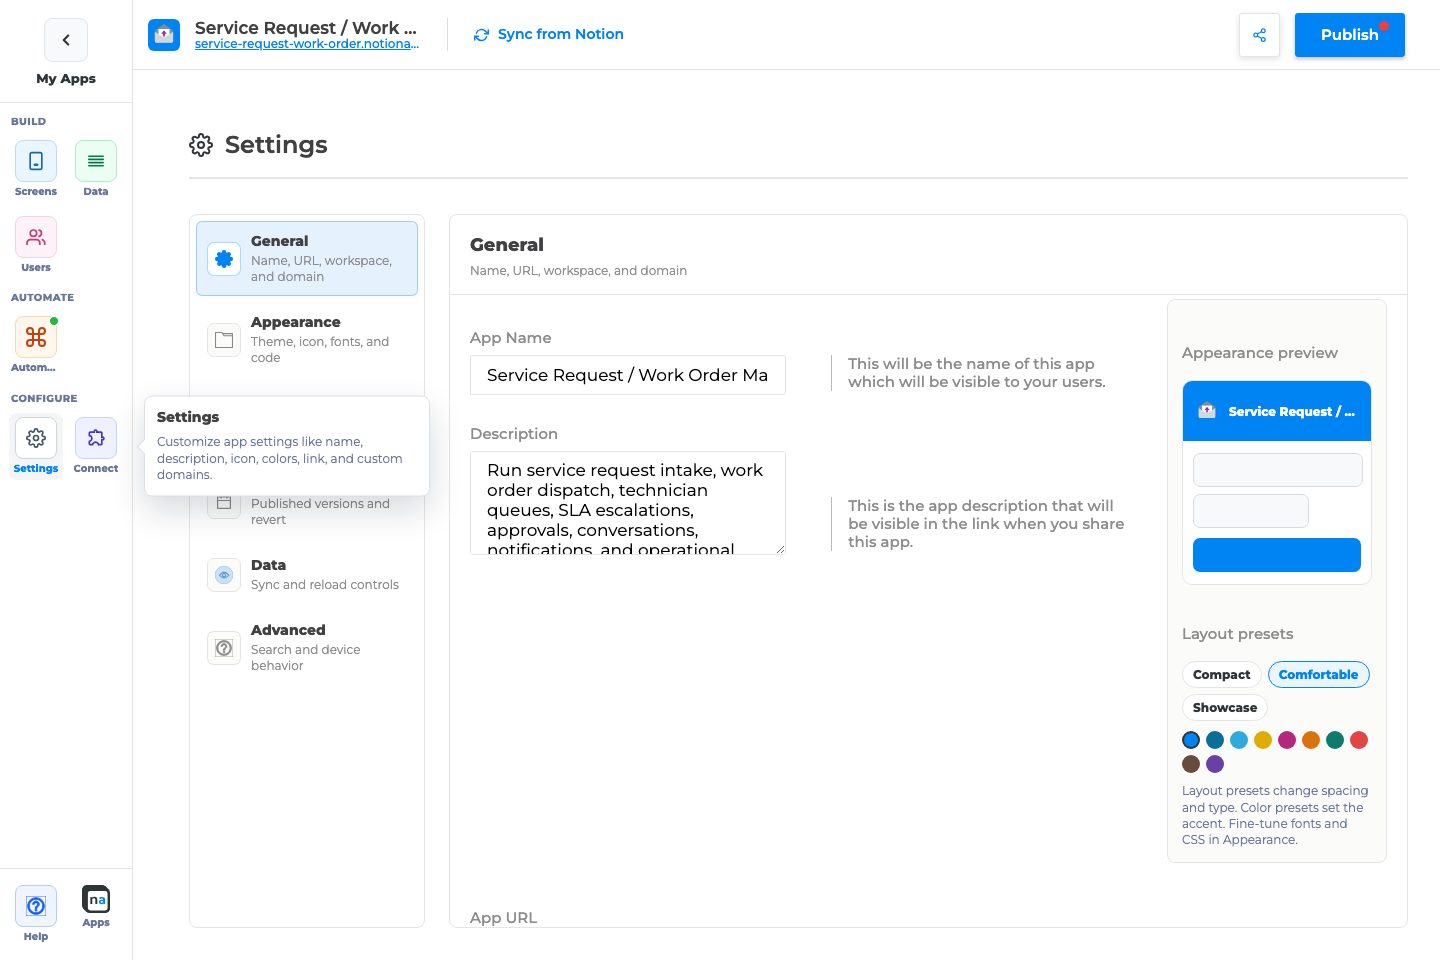Select the Compact layout preset
The image size is (1440, 960).
click(x=1221, y=675)
